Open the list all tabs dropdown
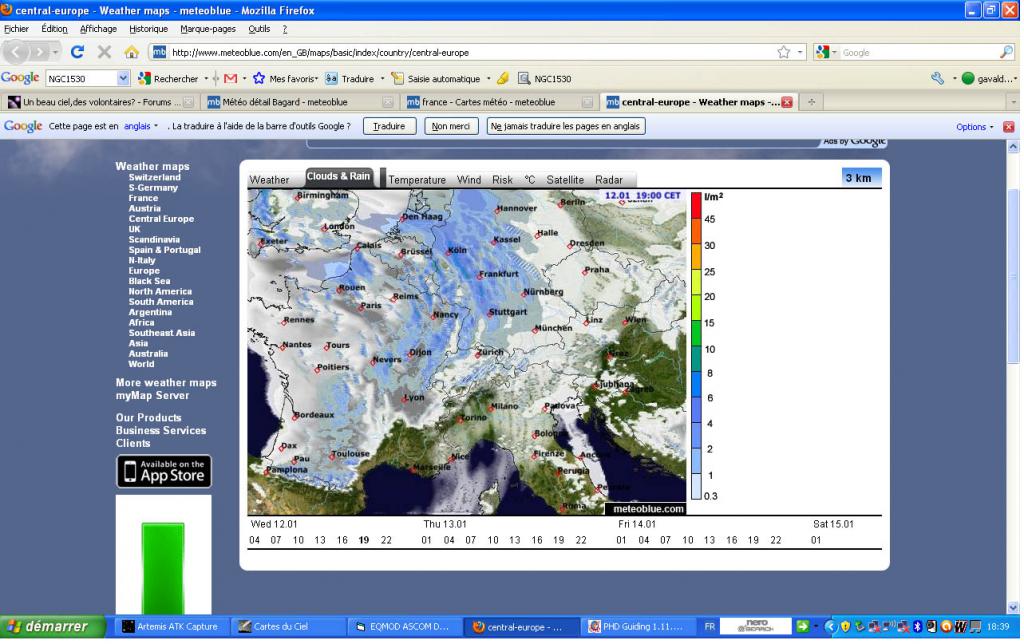1024x644 pixels. (1014, 102)
